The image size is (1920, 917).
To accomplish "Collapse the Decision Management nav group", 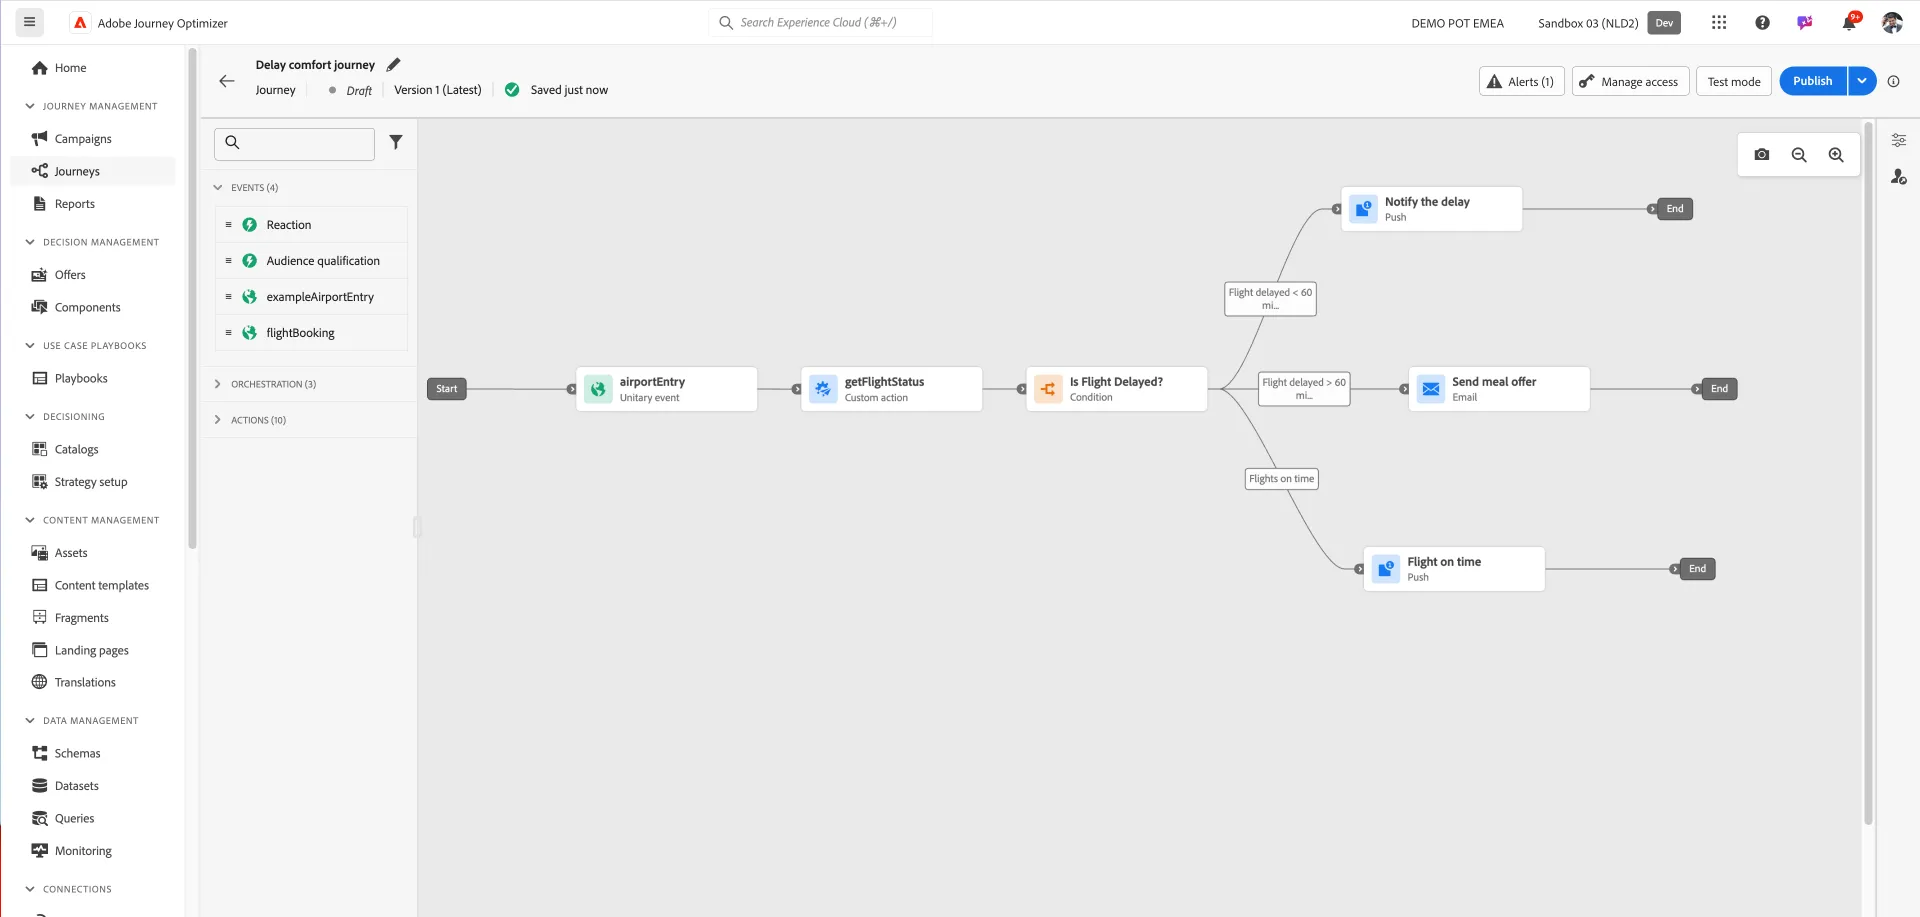I will (30, 242).
